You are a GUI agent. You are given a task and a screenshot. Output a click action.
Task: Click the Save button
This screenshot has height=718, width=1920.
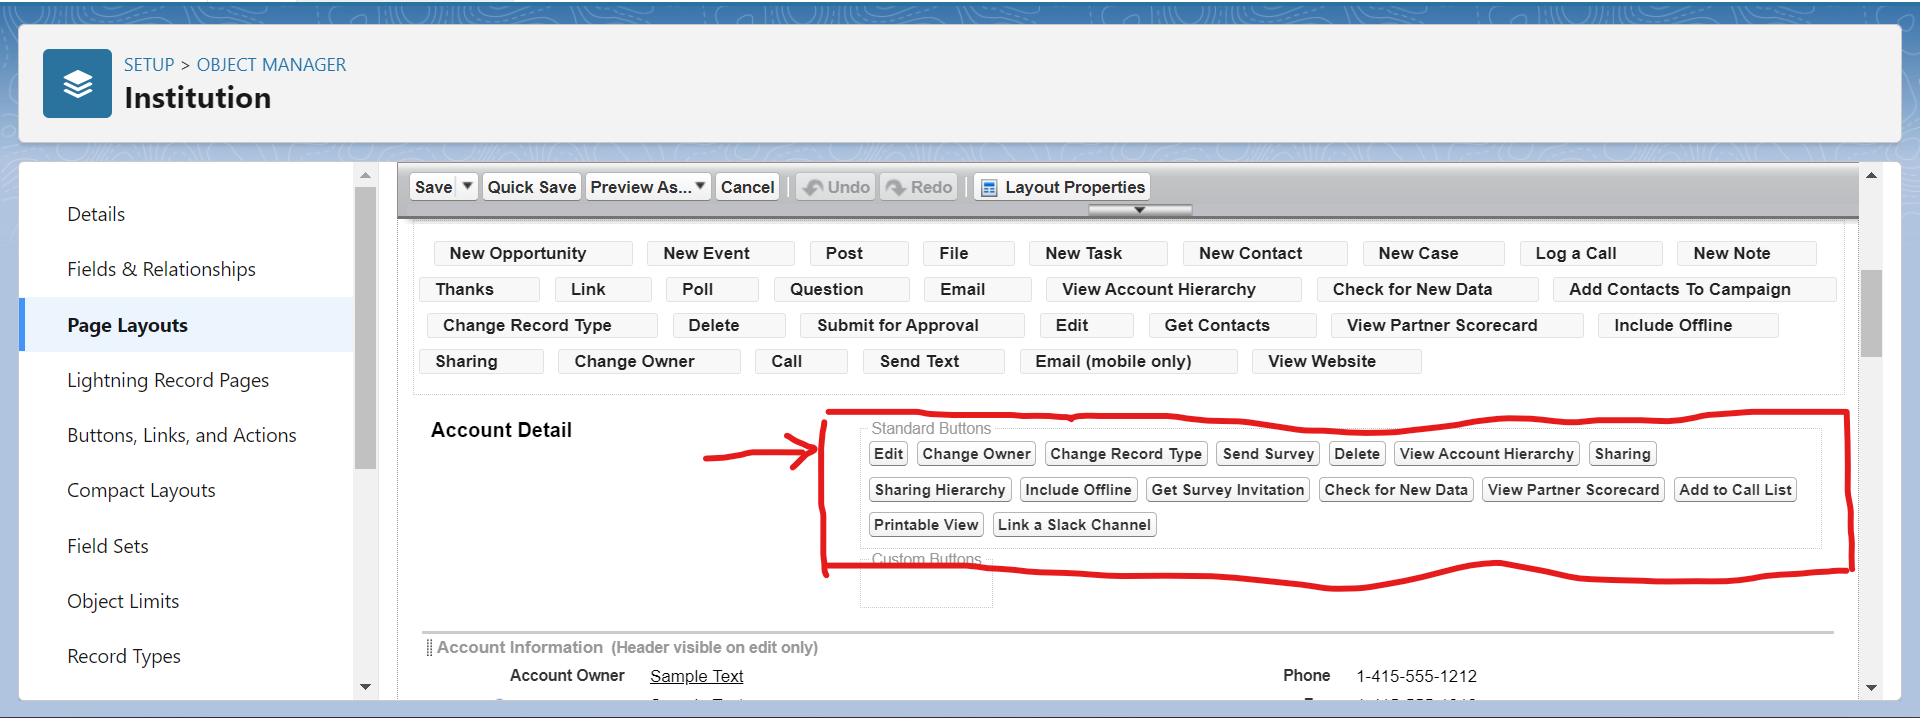433,187
